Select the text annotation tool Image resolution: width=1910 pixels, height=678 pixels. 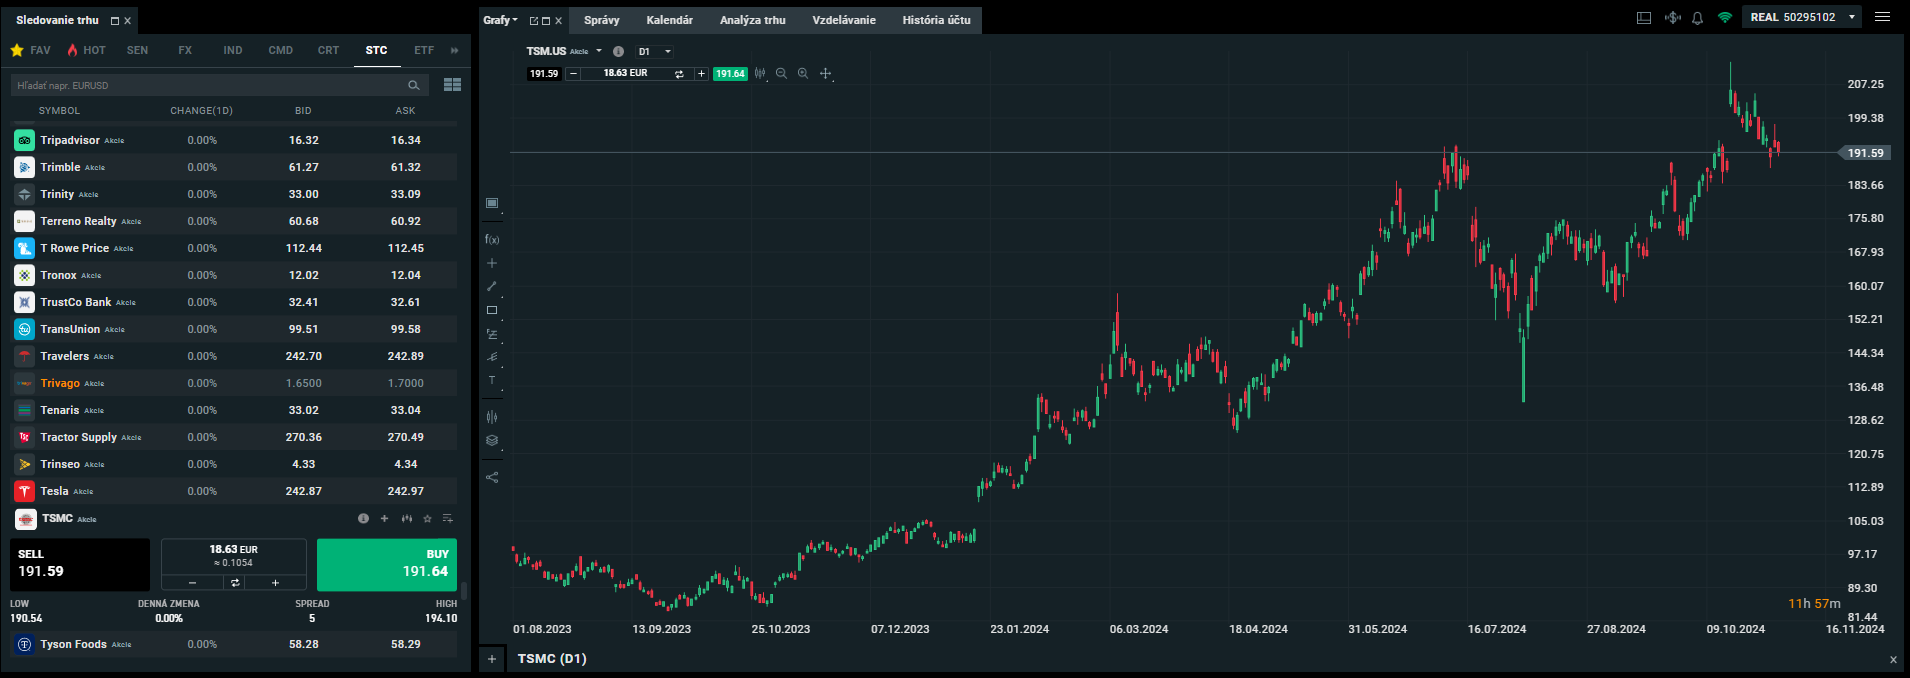click(x=492, y=381)
